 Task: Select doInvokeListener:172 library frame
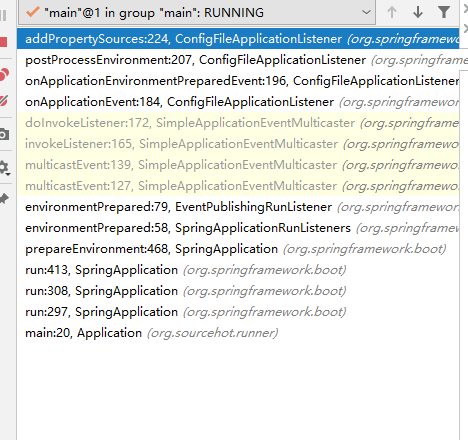coord(238,123)
